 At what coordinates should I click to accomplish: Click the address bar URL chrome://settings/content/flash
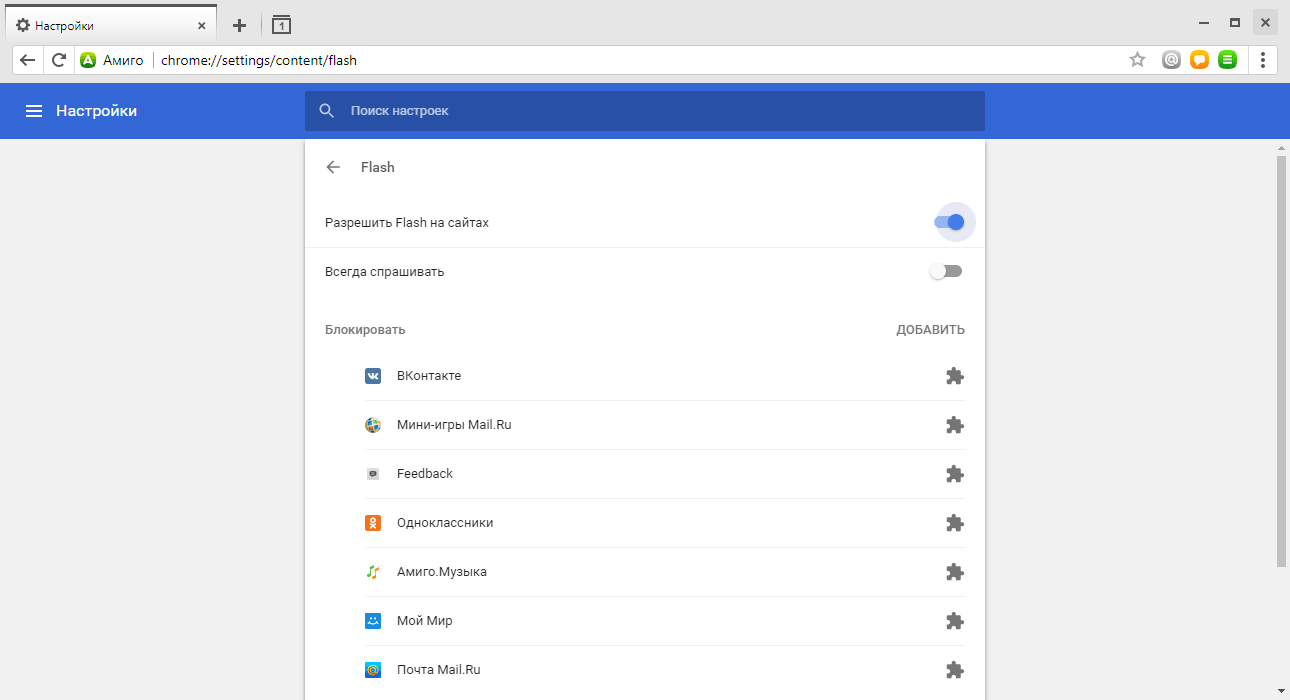[x=259, y=60]
